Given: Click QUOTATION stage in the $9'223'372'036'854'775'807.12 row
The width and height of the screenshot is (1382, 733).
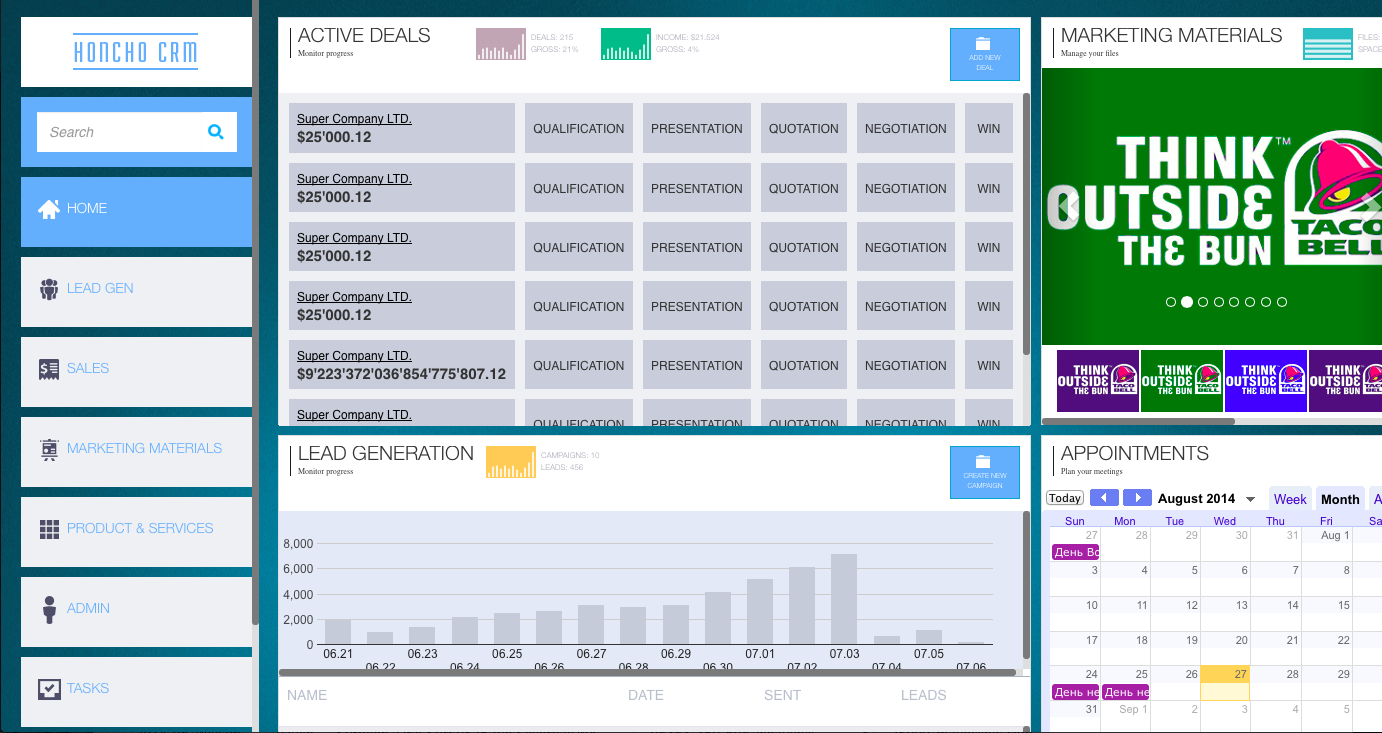Looking at the screenshot, I should 804,366.
